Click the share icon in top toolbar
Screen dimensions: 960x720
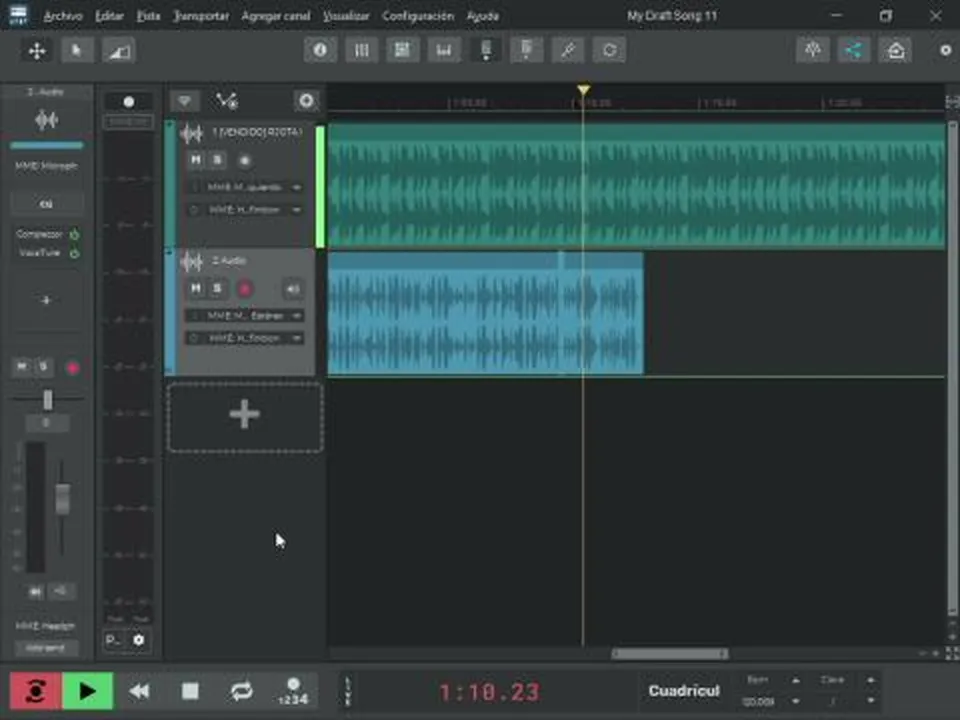tap(854, 50)
